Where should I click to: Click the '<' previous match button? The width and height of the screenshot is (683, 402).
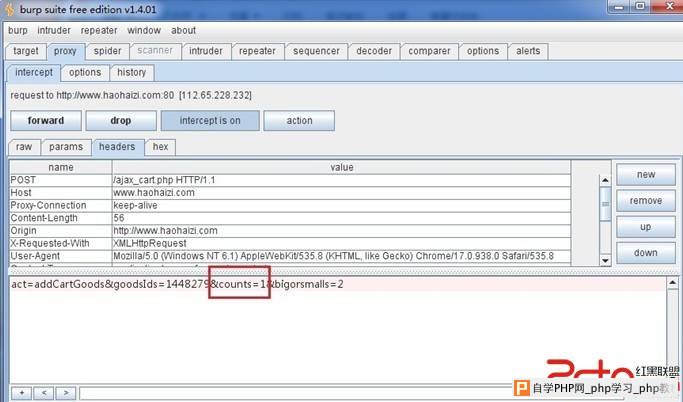[x=44, y=393]
